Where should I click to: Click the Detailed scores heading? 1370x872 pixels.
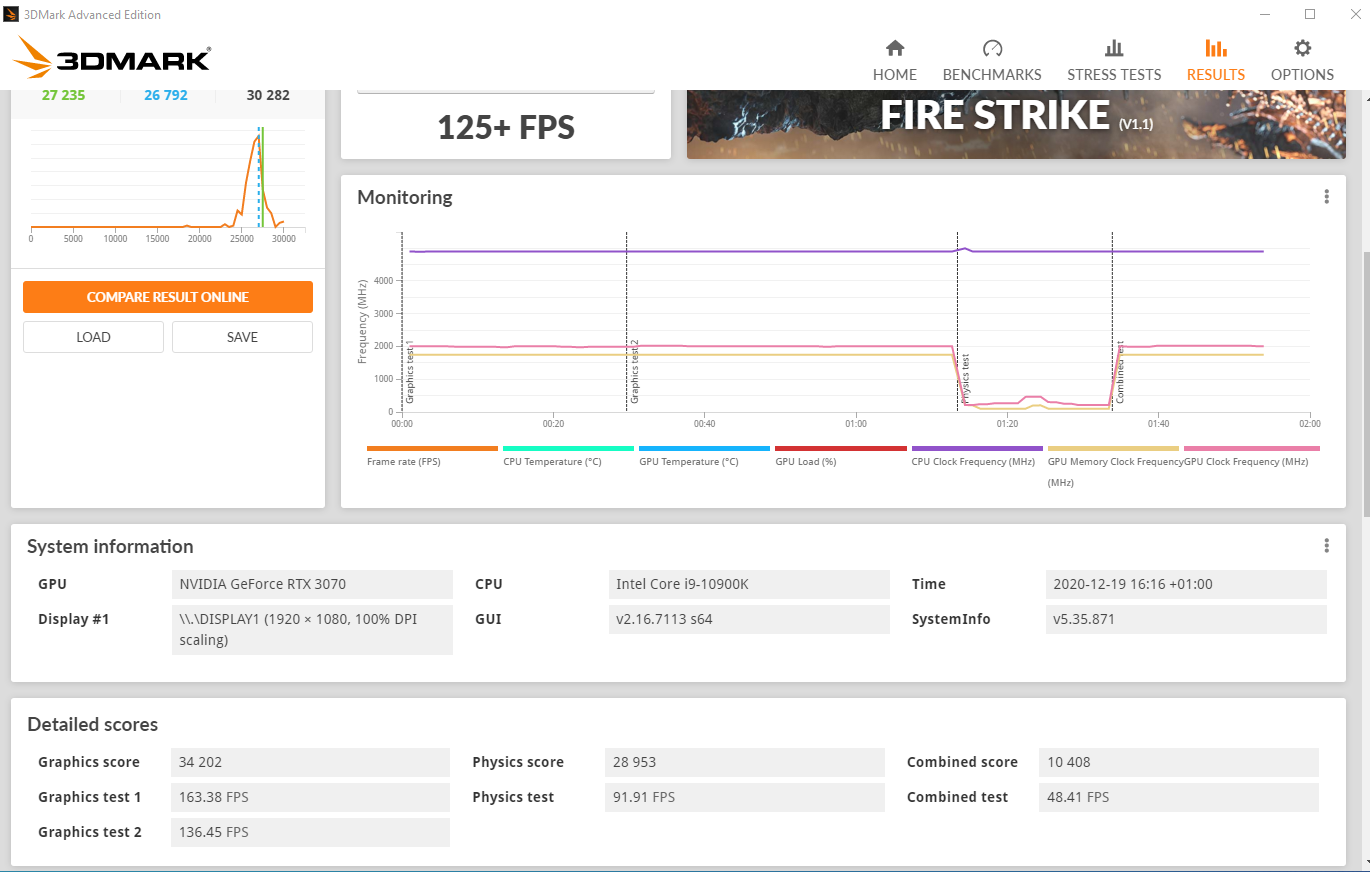pyautogui.click(x=92, y=724)
